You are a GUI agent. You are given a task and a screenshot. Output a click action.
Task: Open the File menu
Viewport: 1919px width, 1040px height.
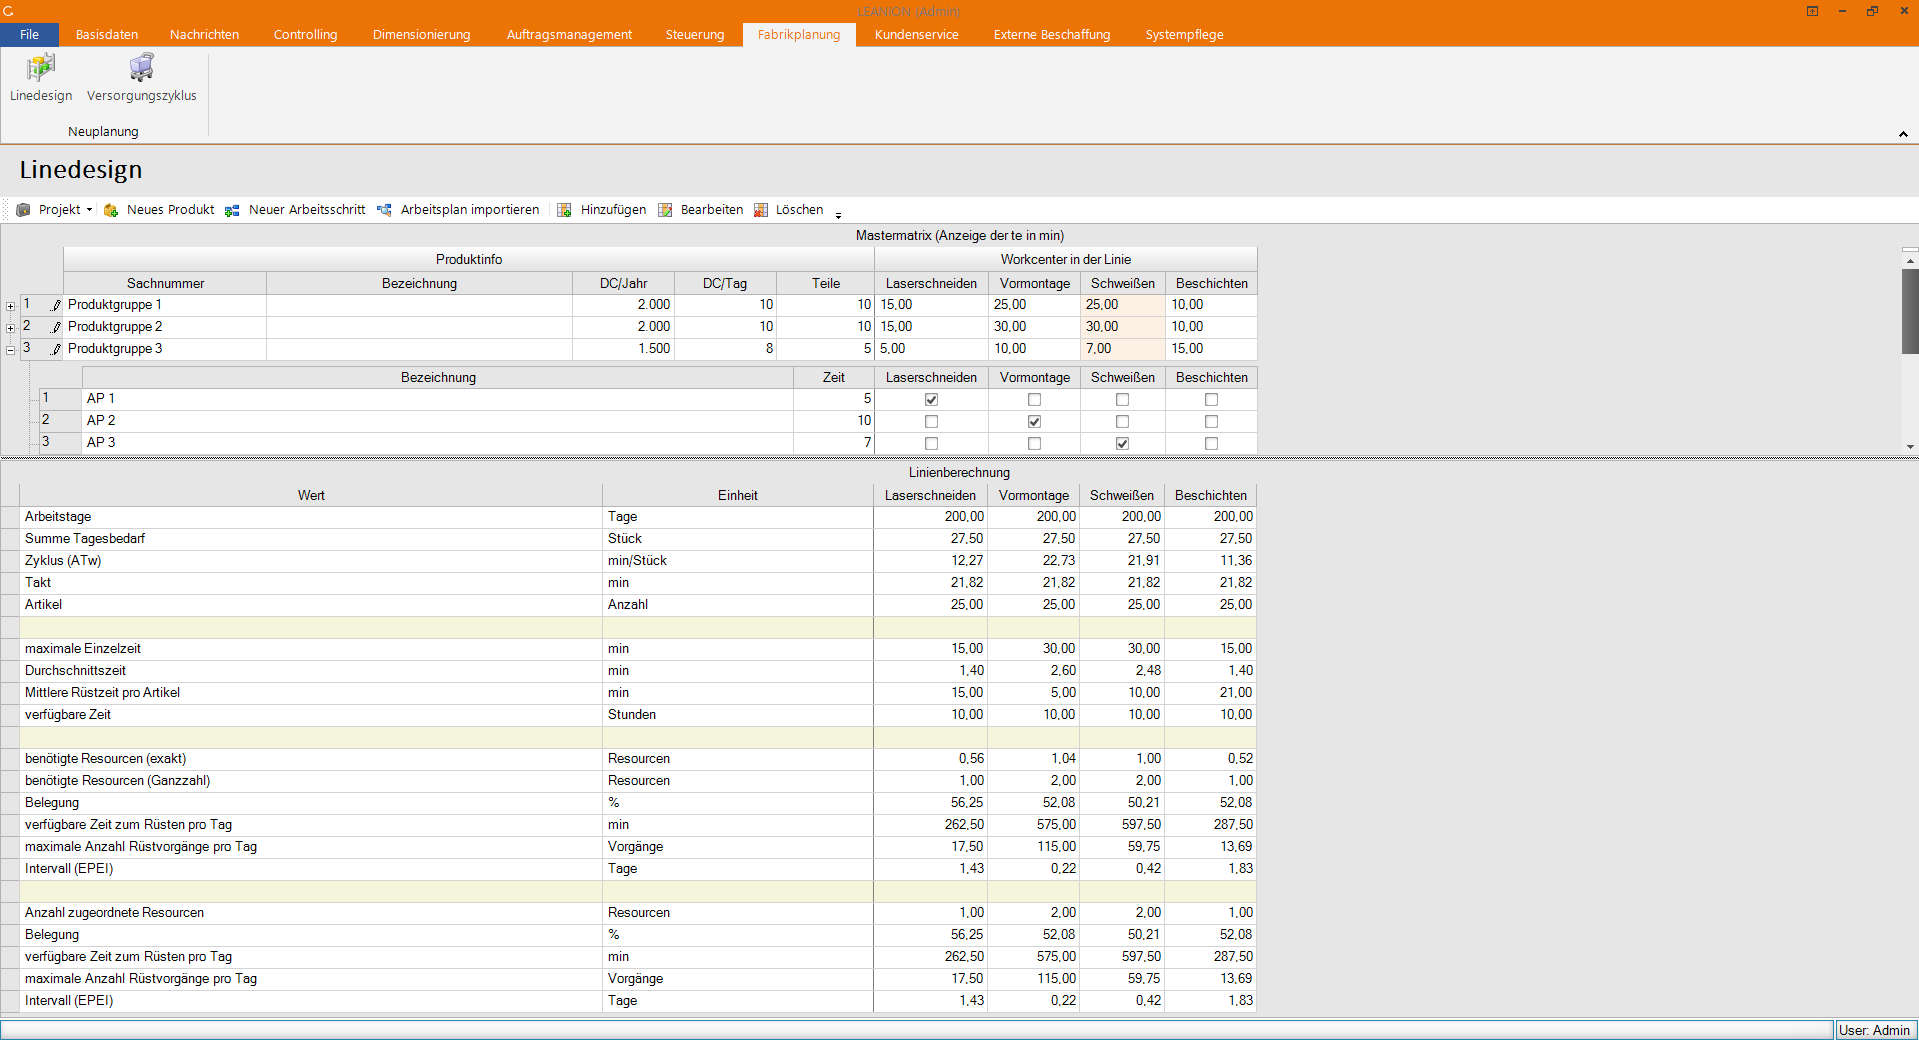[x=30, y=35]
